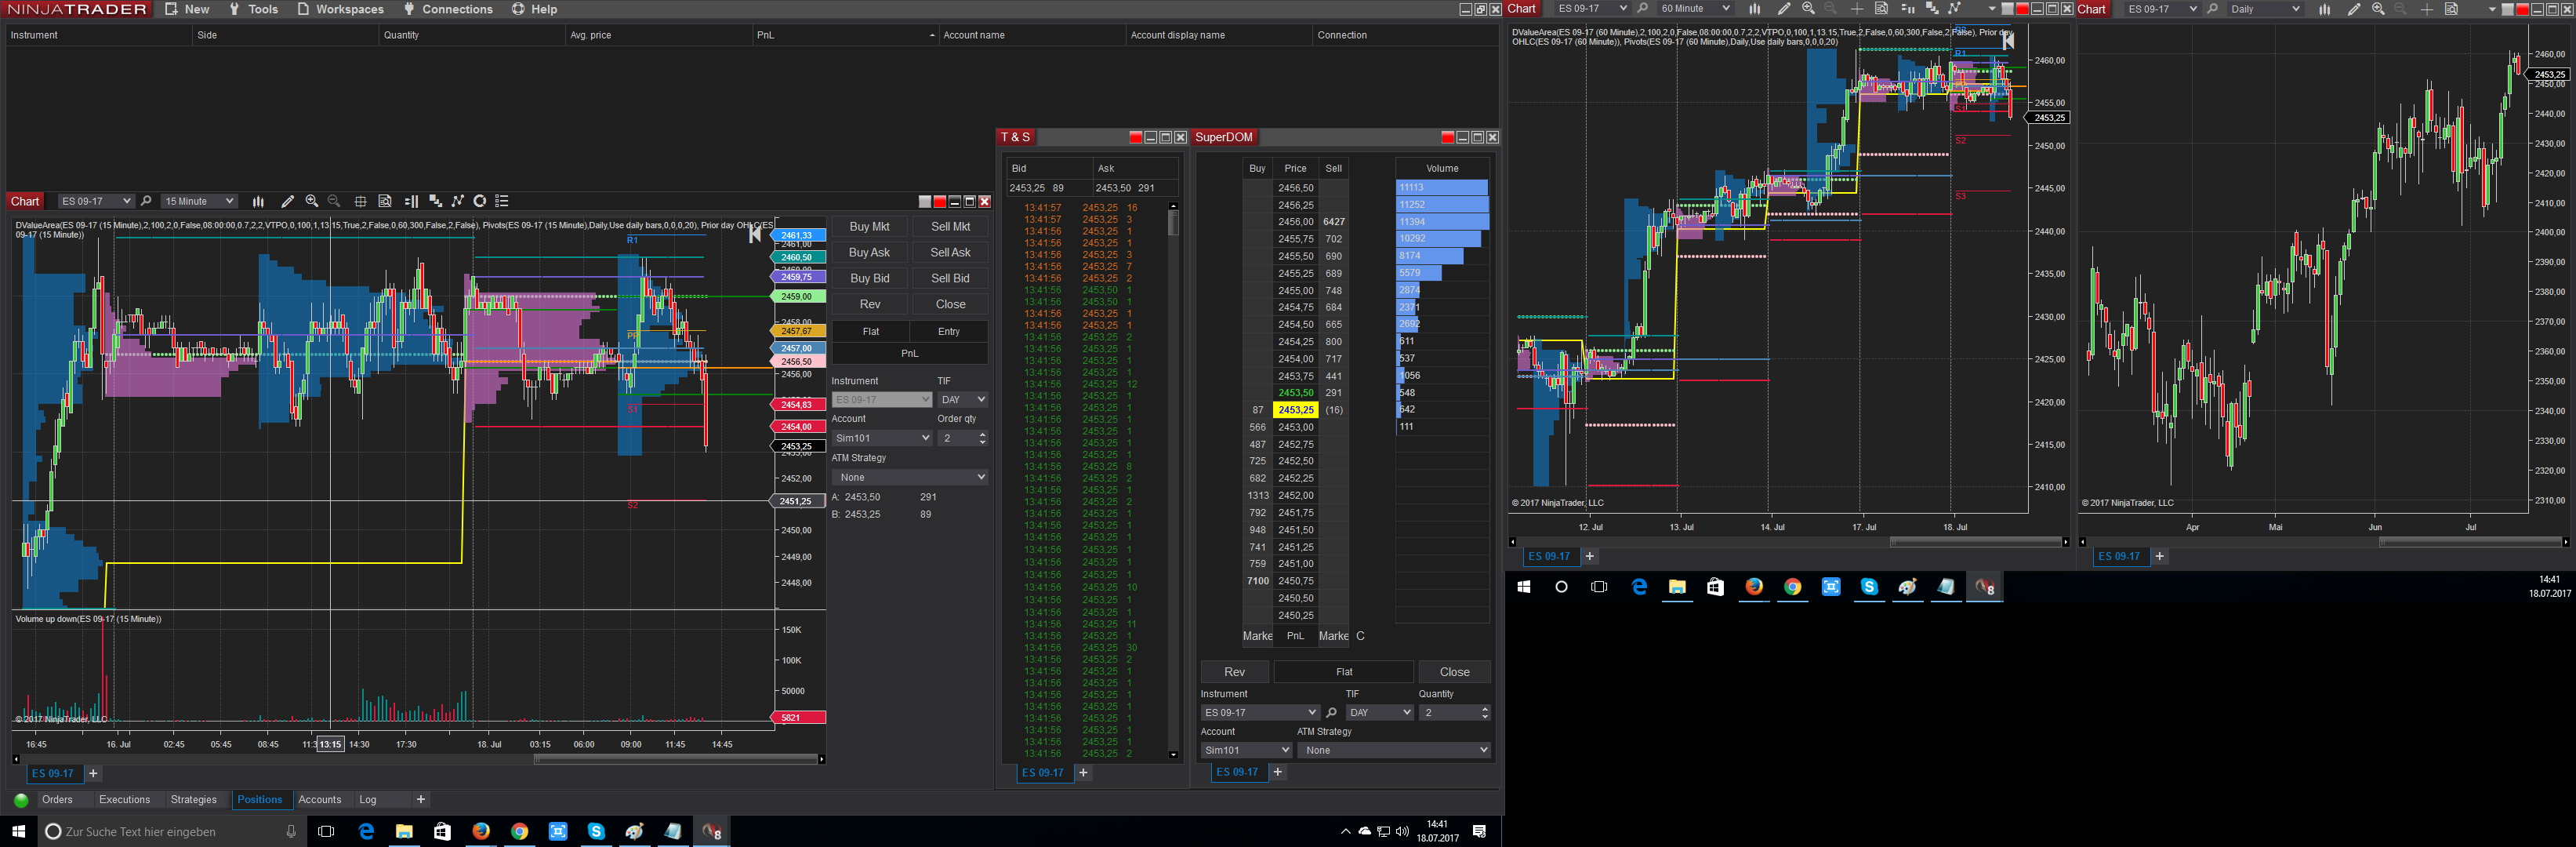
Task: Click Buy Ask in Chart Trader
Action: (x=869, y=253)
